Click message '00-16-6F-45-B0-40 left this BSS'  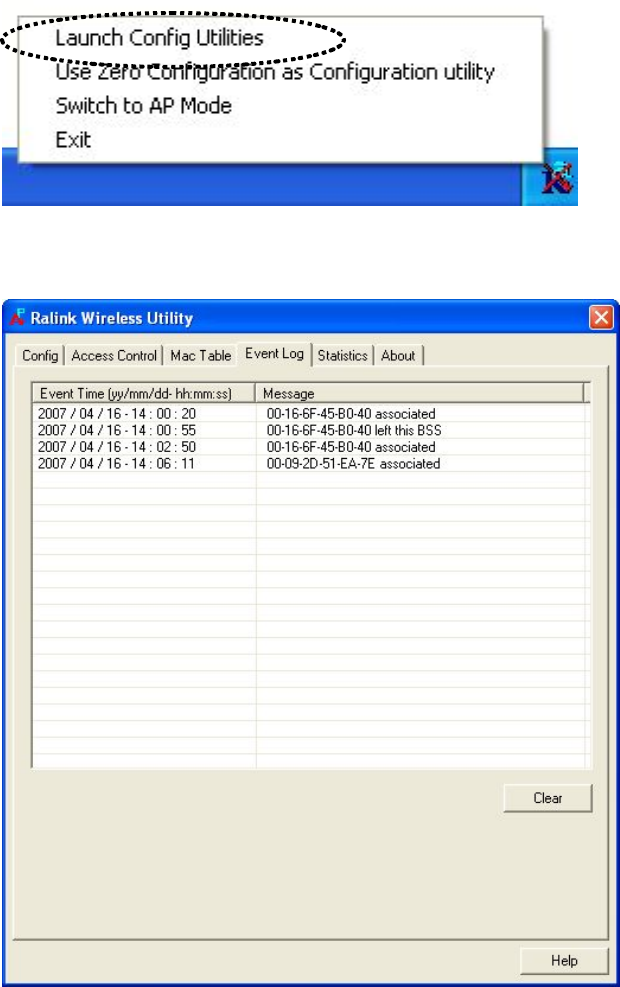point(354,431)
